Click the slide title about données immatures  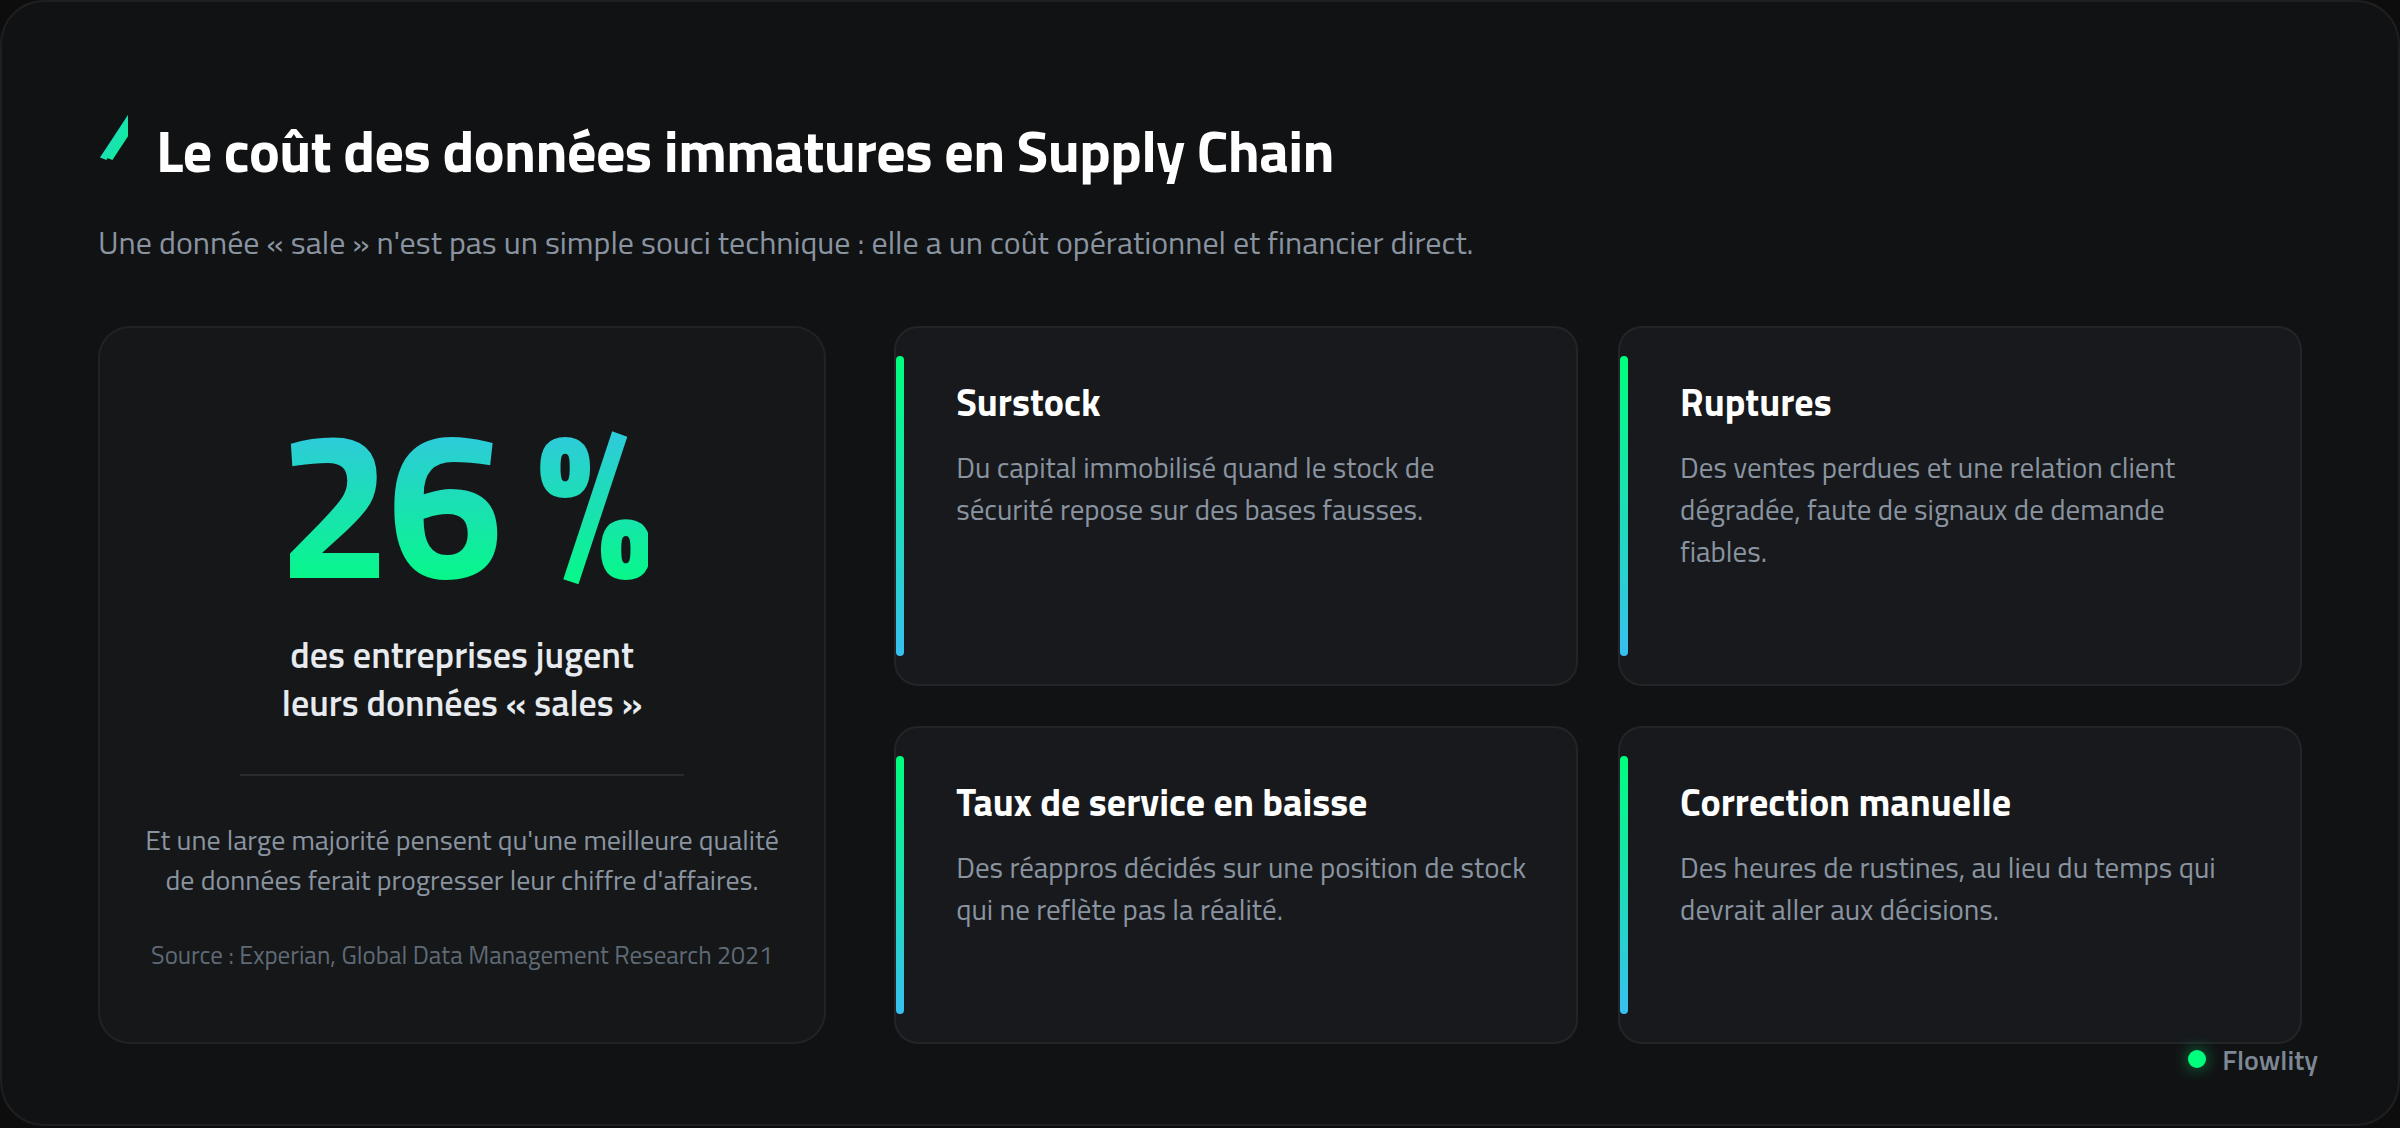(x=745, y=154)
